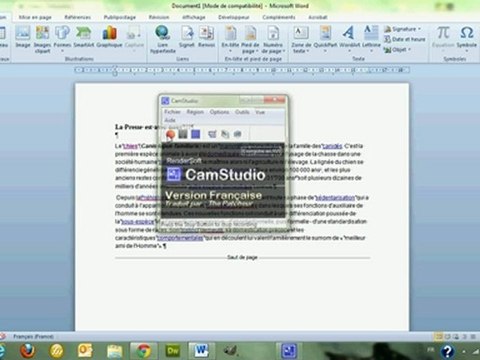Click the blue Stop button in CamStudio

pos(196,134)
